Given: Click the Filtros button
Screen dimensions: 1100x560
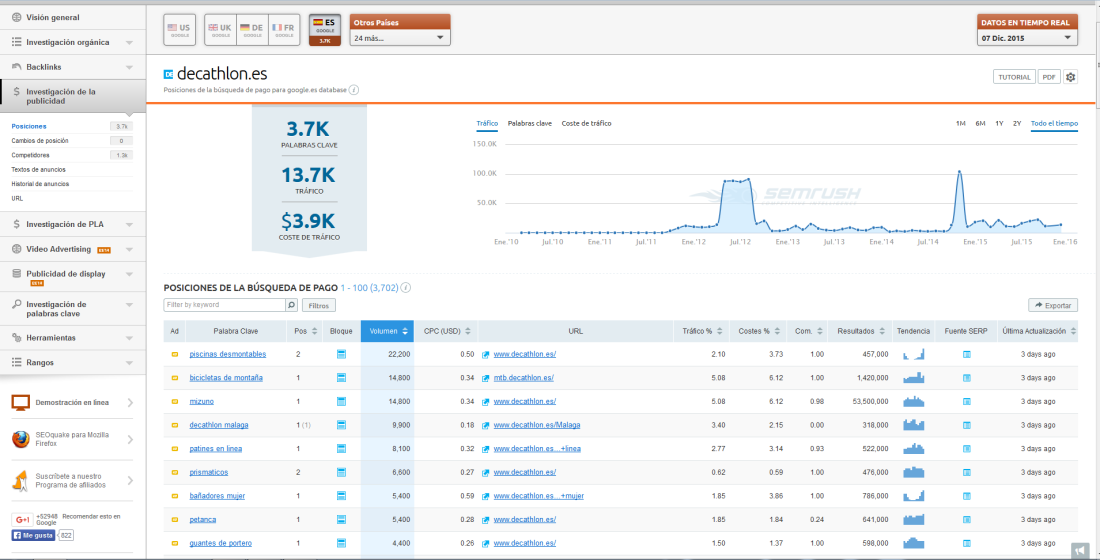Looking at the screenshot, I should [x=318, y=305].
